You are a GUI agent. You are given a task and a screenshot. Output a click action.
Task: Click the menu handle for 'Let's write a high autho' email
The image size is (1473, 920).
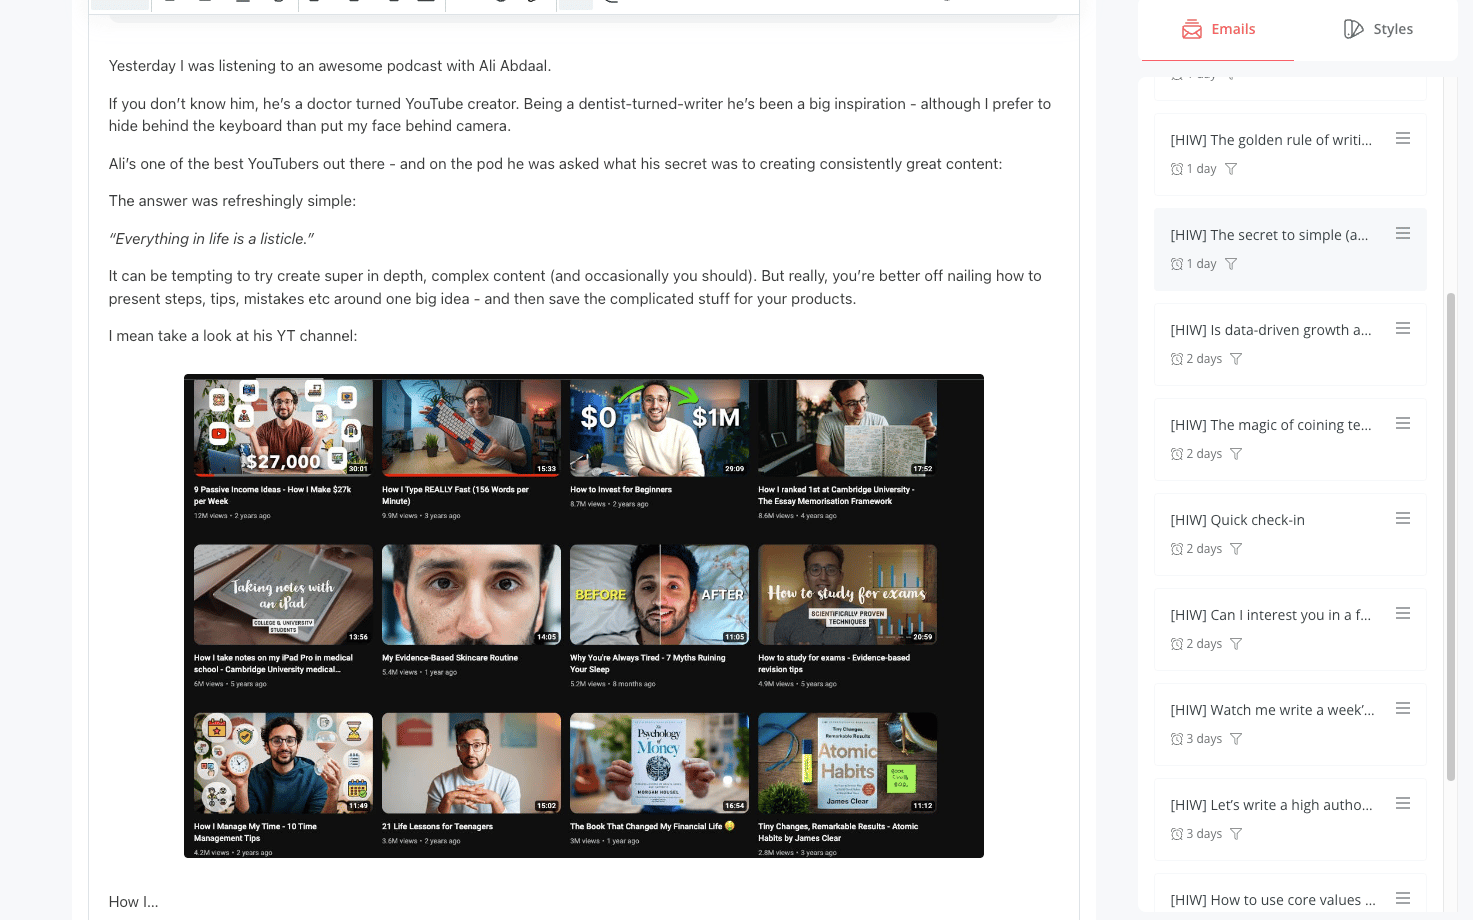pos(1403,803)
